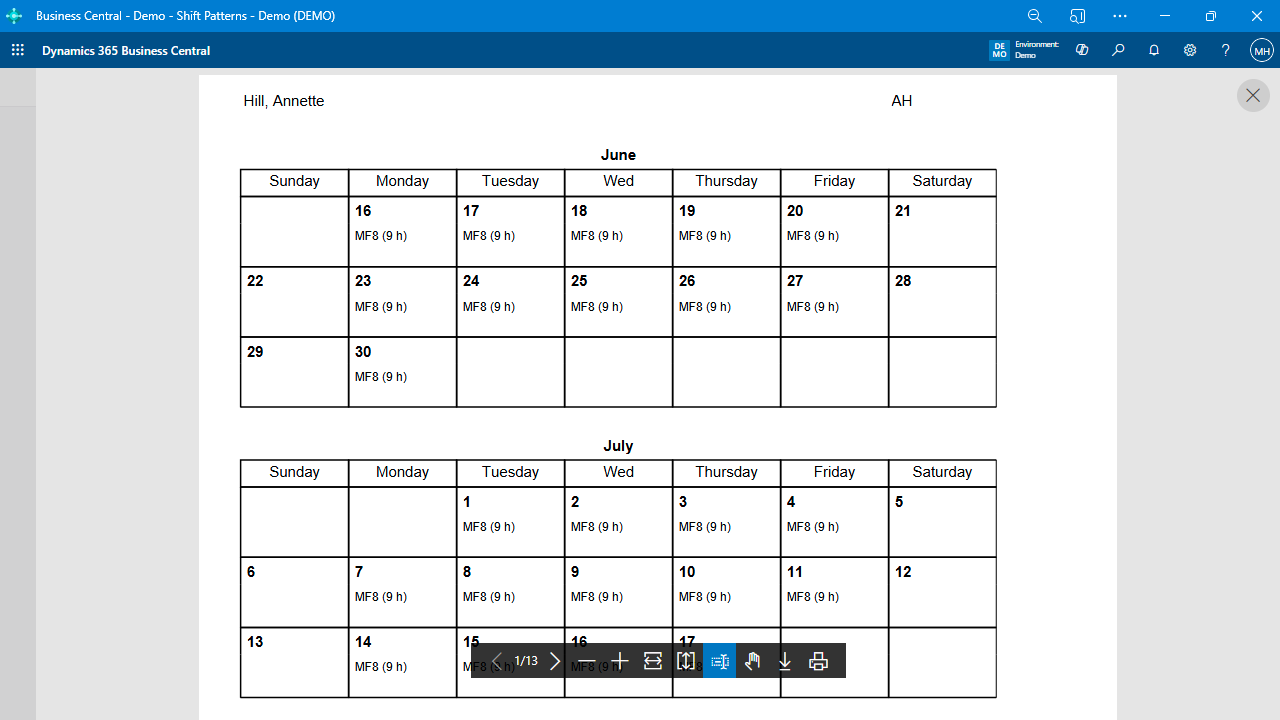Zoom out using the minus icon

(x=588, y=661)
